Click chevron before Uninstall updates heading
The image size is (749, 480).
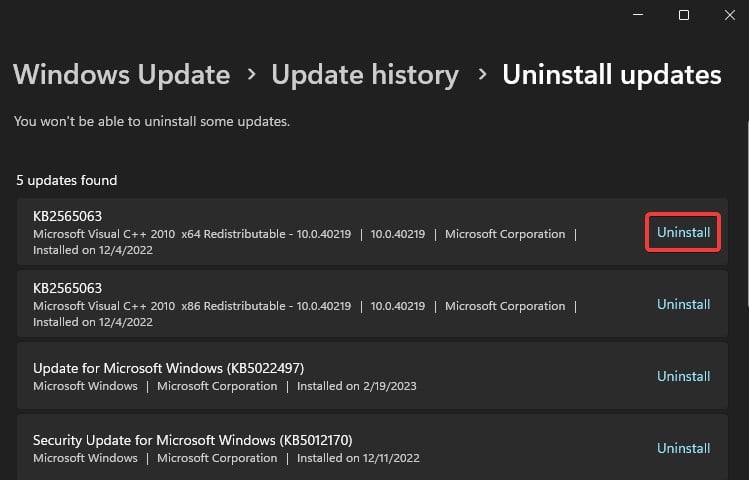click(481, 75)
